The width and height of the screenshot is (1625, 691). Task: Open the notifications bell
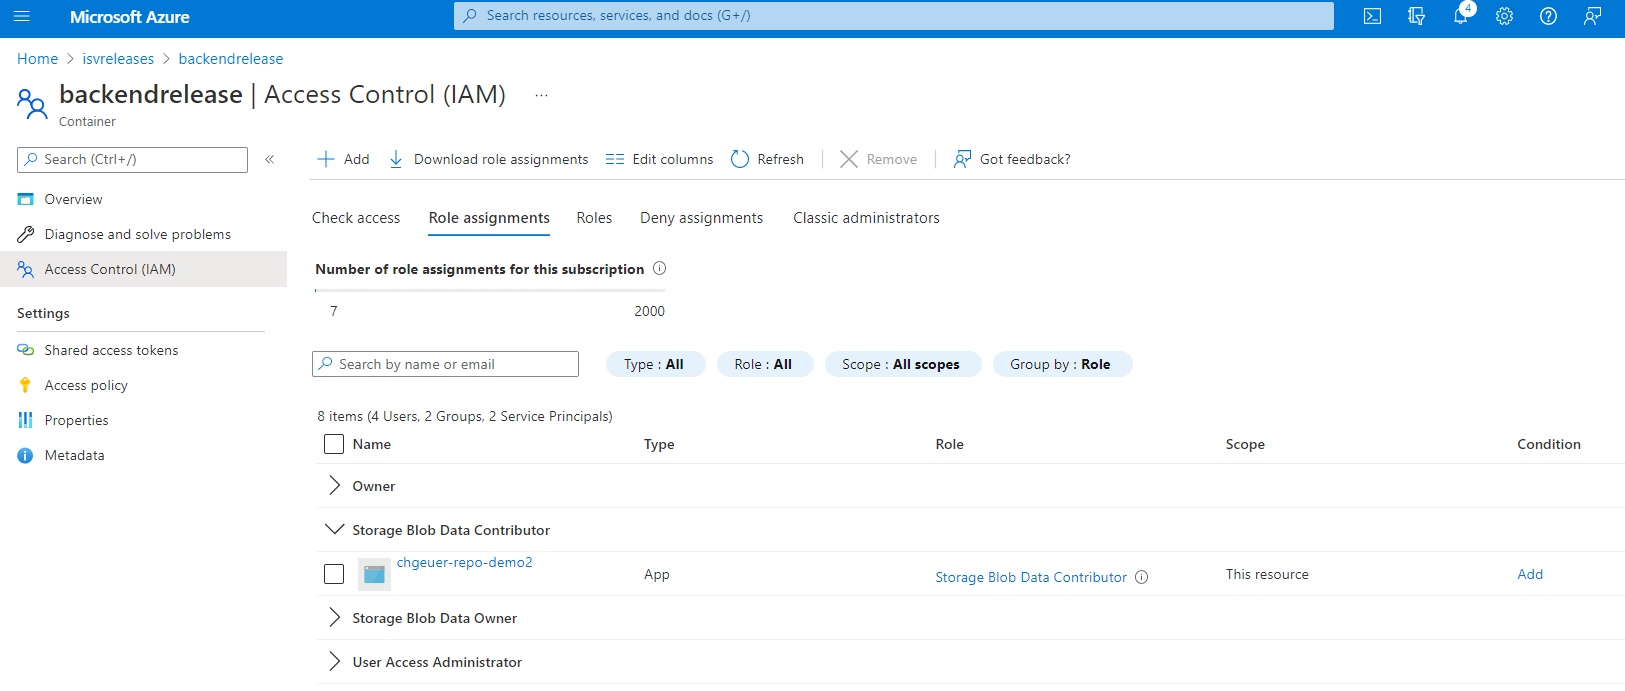[1460, 16]
